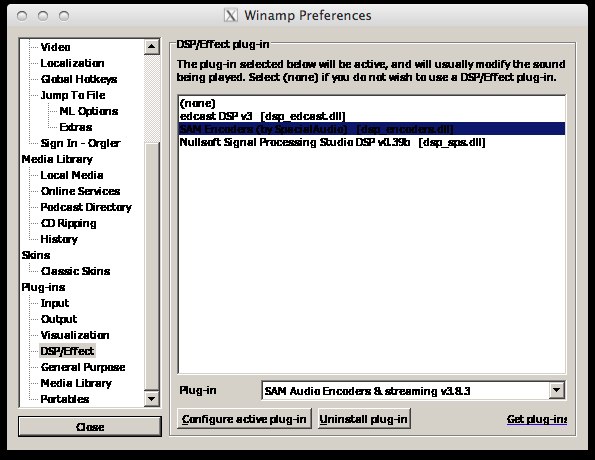Image resolution: width=595 pixels, height=460 pixels.
Task: Open General Purpose plug-ins page
Action: (83, 367)
